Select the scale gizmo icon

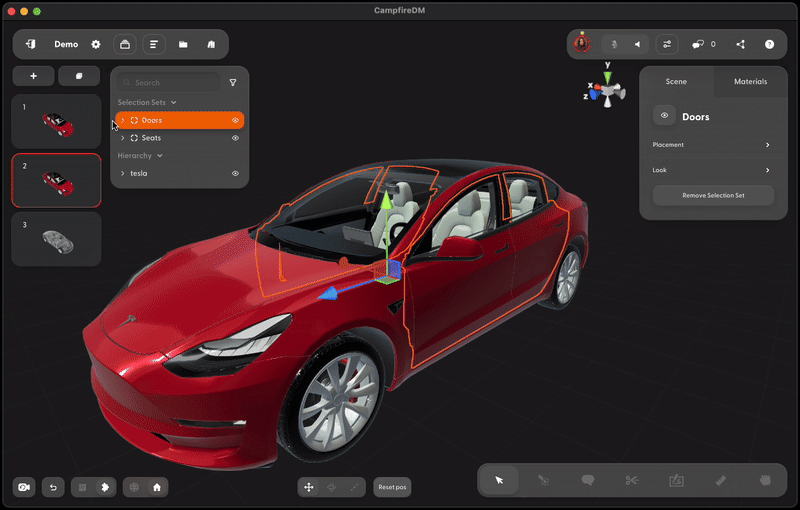pyautogui.click(x=354, y=487)
